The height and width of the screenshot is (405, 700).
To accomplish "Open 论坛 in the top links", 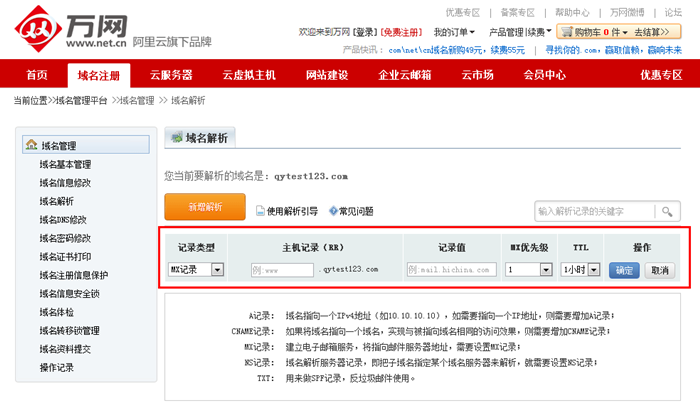I will (x=673, y=13).
